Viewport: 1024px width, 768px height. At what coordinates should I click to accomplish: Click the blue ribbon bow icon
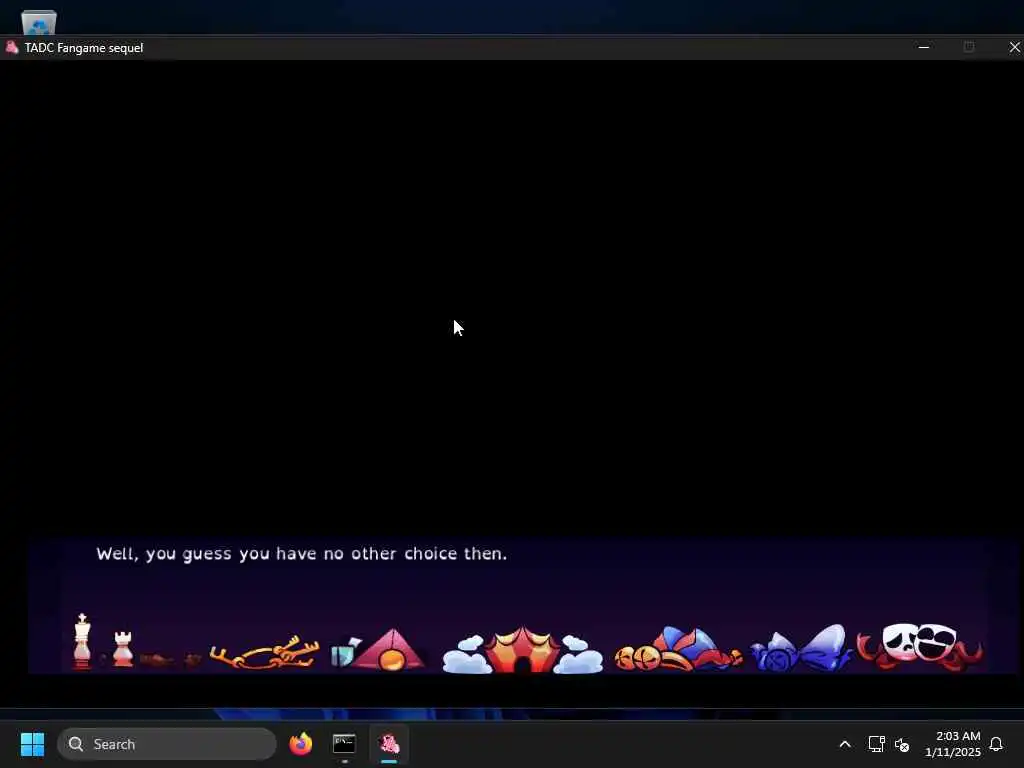[x=802, y=648]
